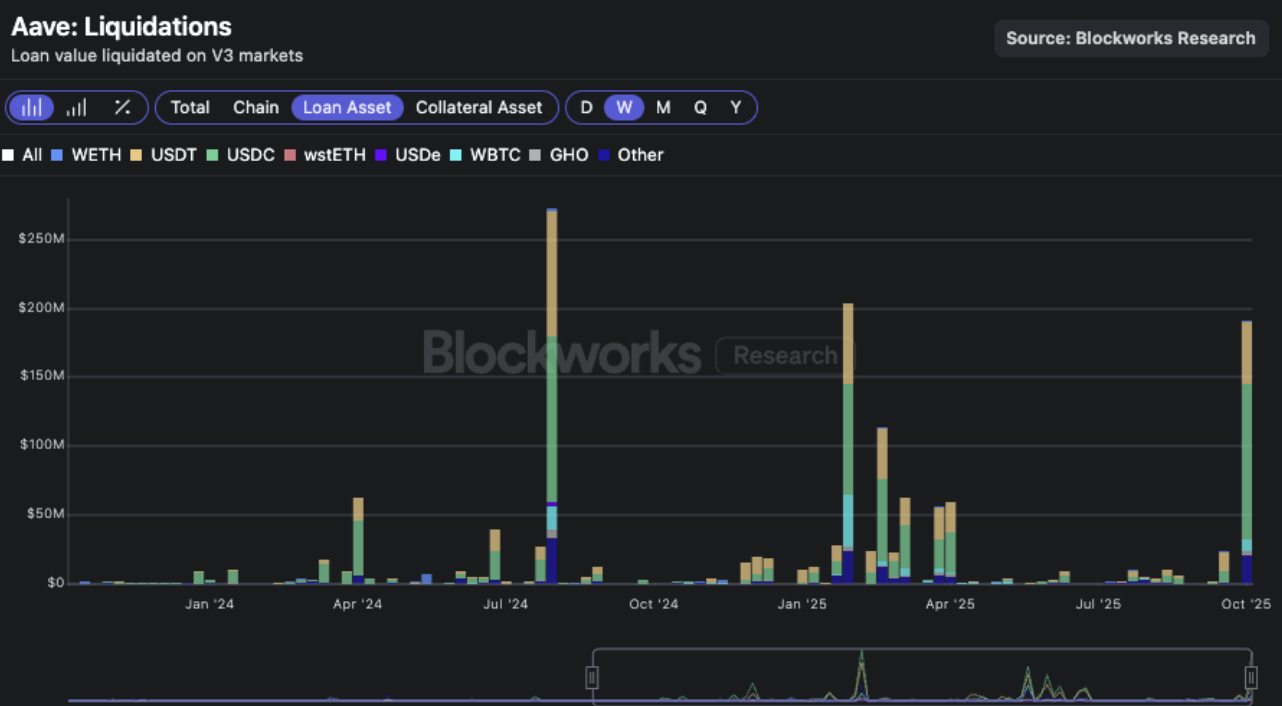Click the Jan '24 x-axis label
Image resolution: width=1282 pixels, height=706 pixels.
(x=210, y=604)
